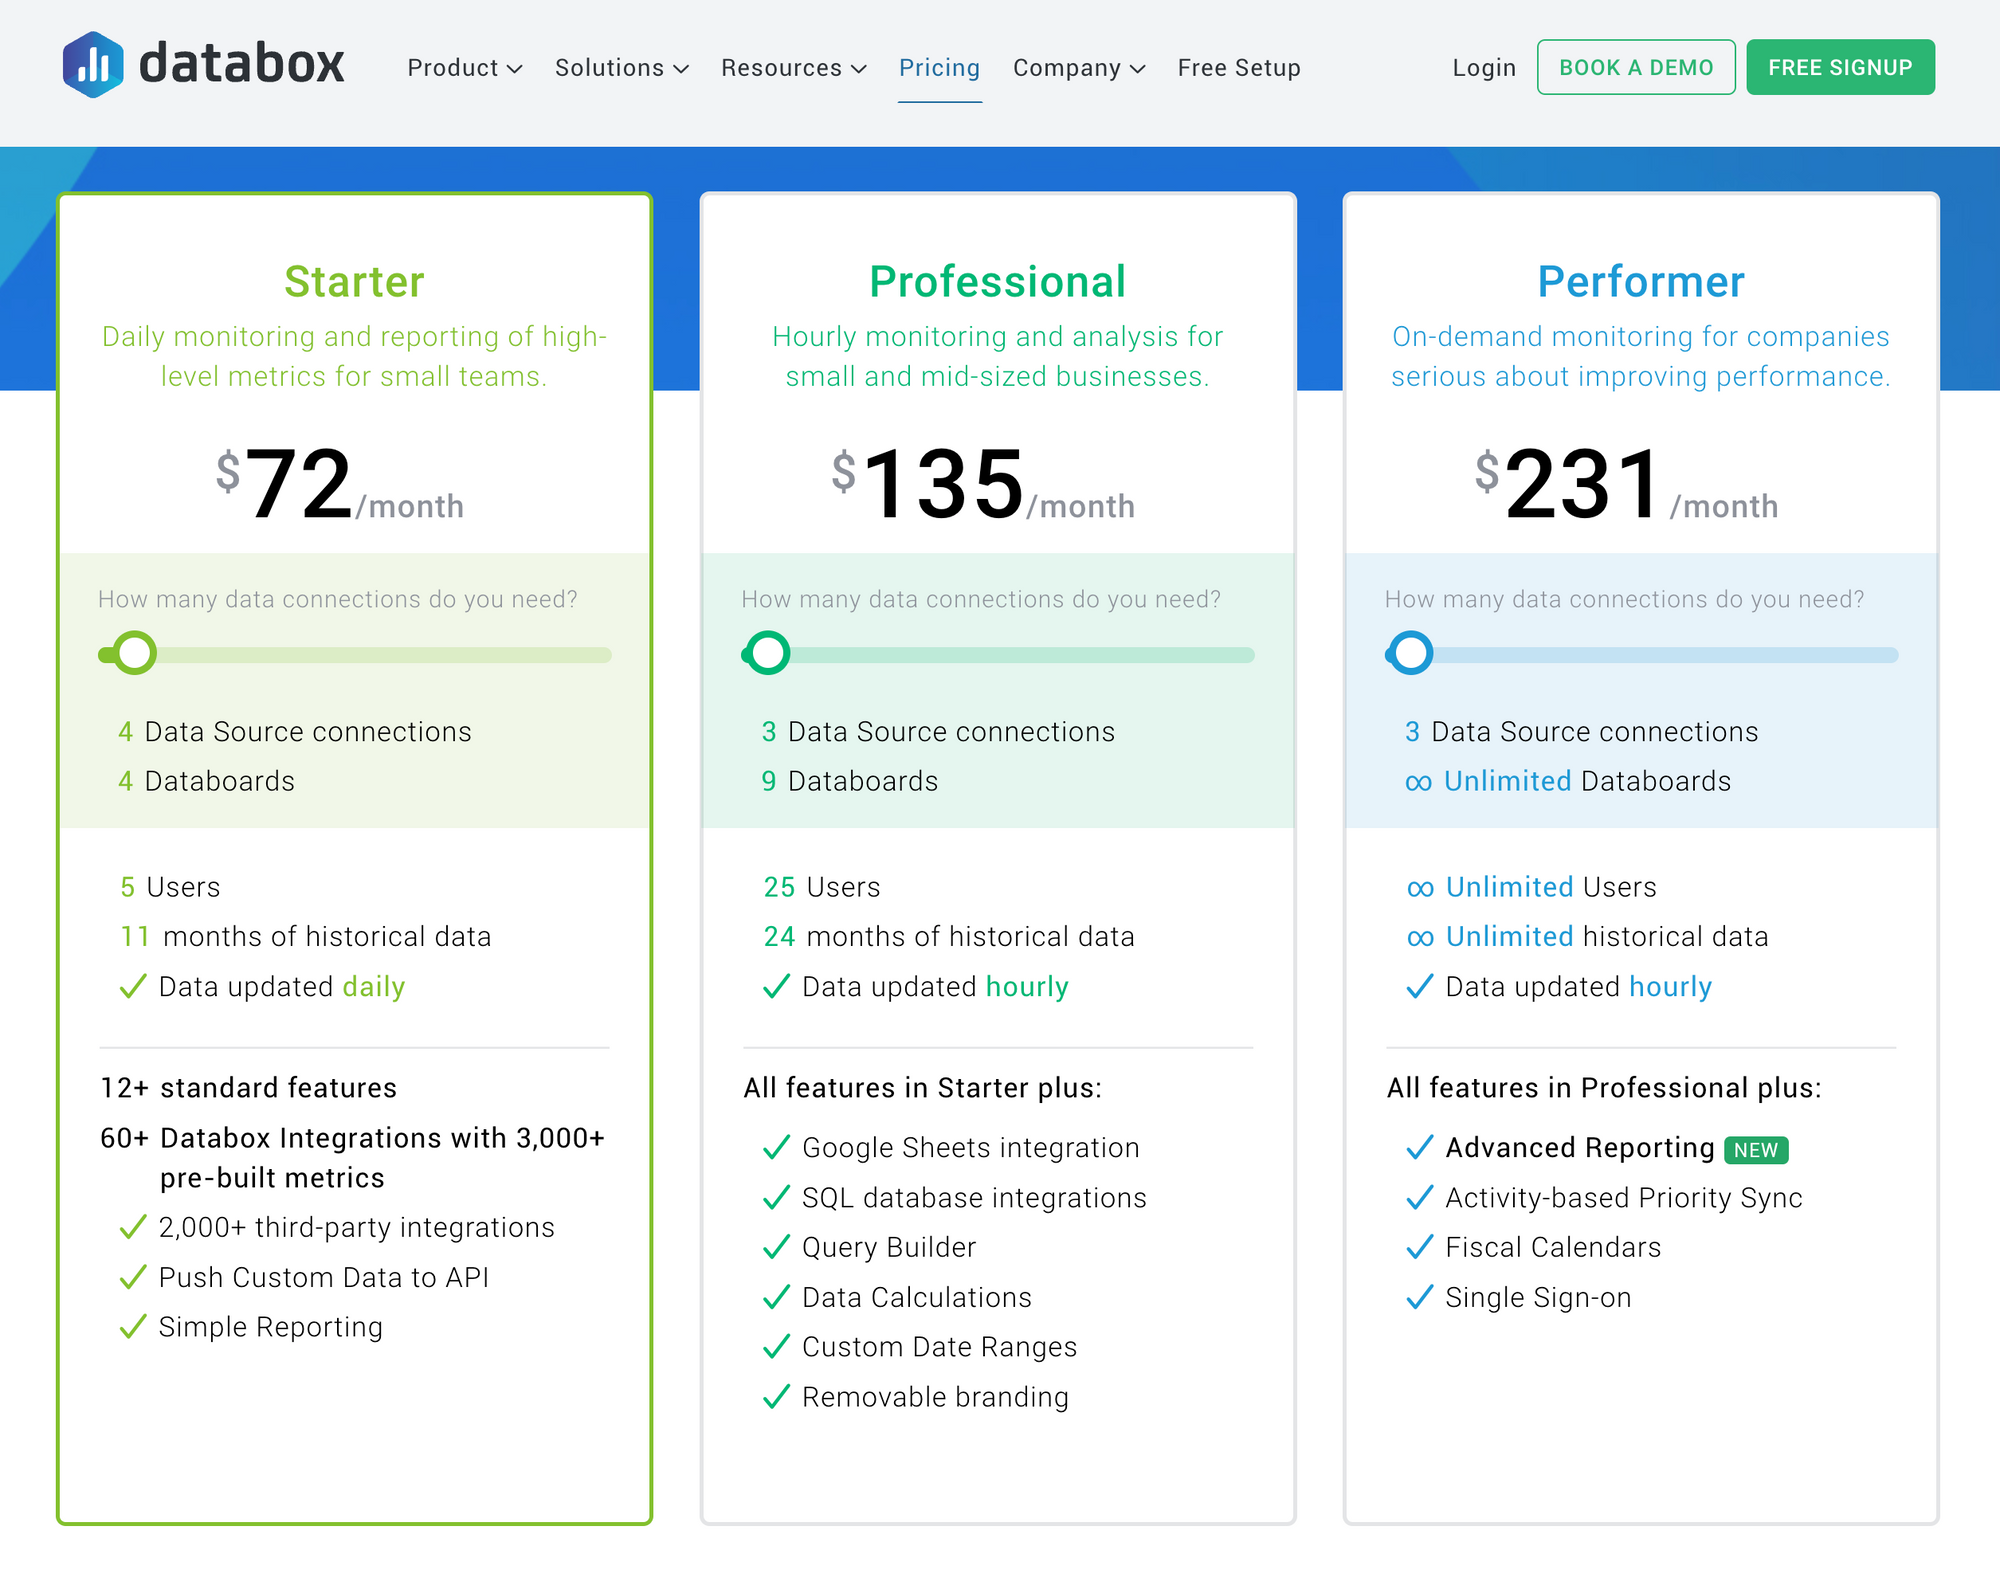The image size is (2000, 1578).
Task: Click '12+ standard features' heading
Action: 249,1088
